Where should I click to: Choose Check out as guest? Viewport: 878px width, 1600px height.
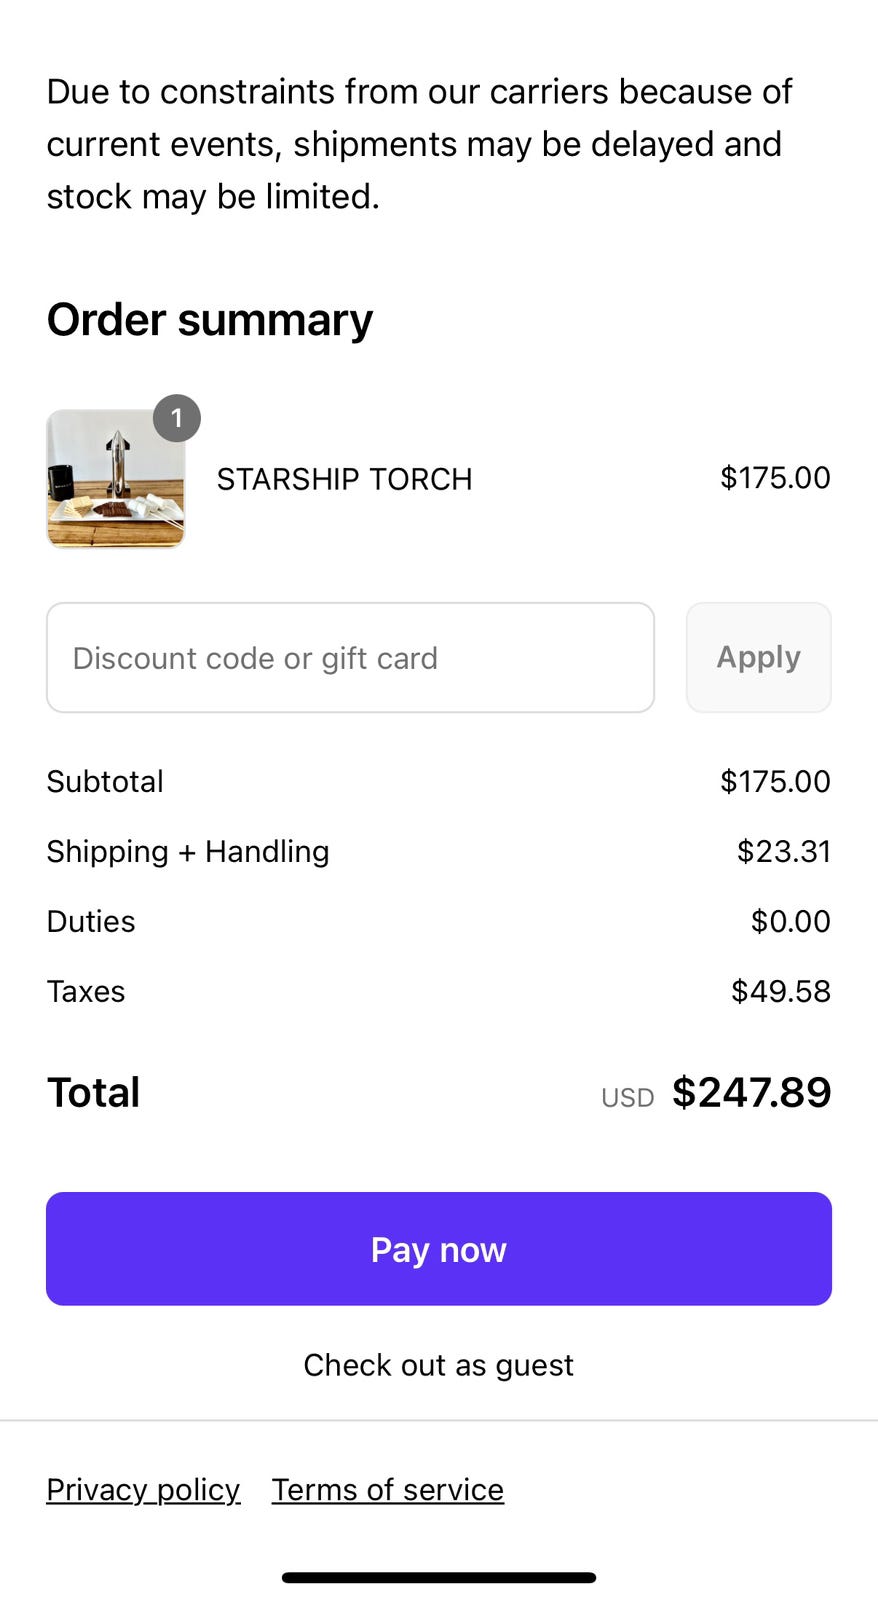(438, 1365)
